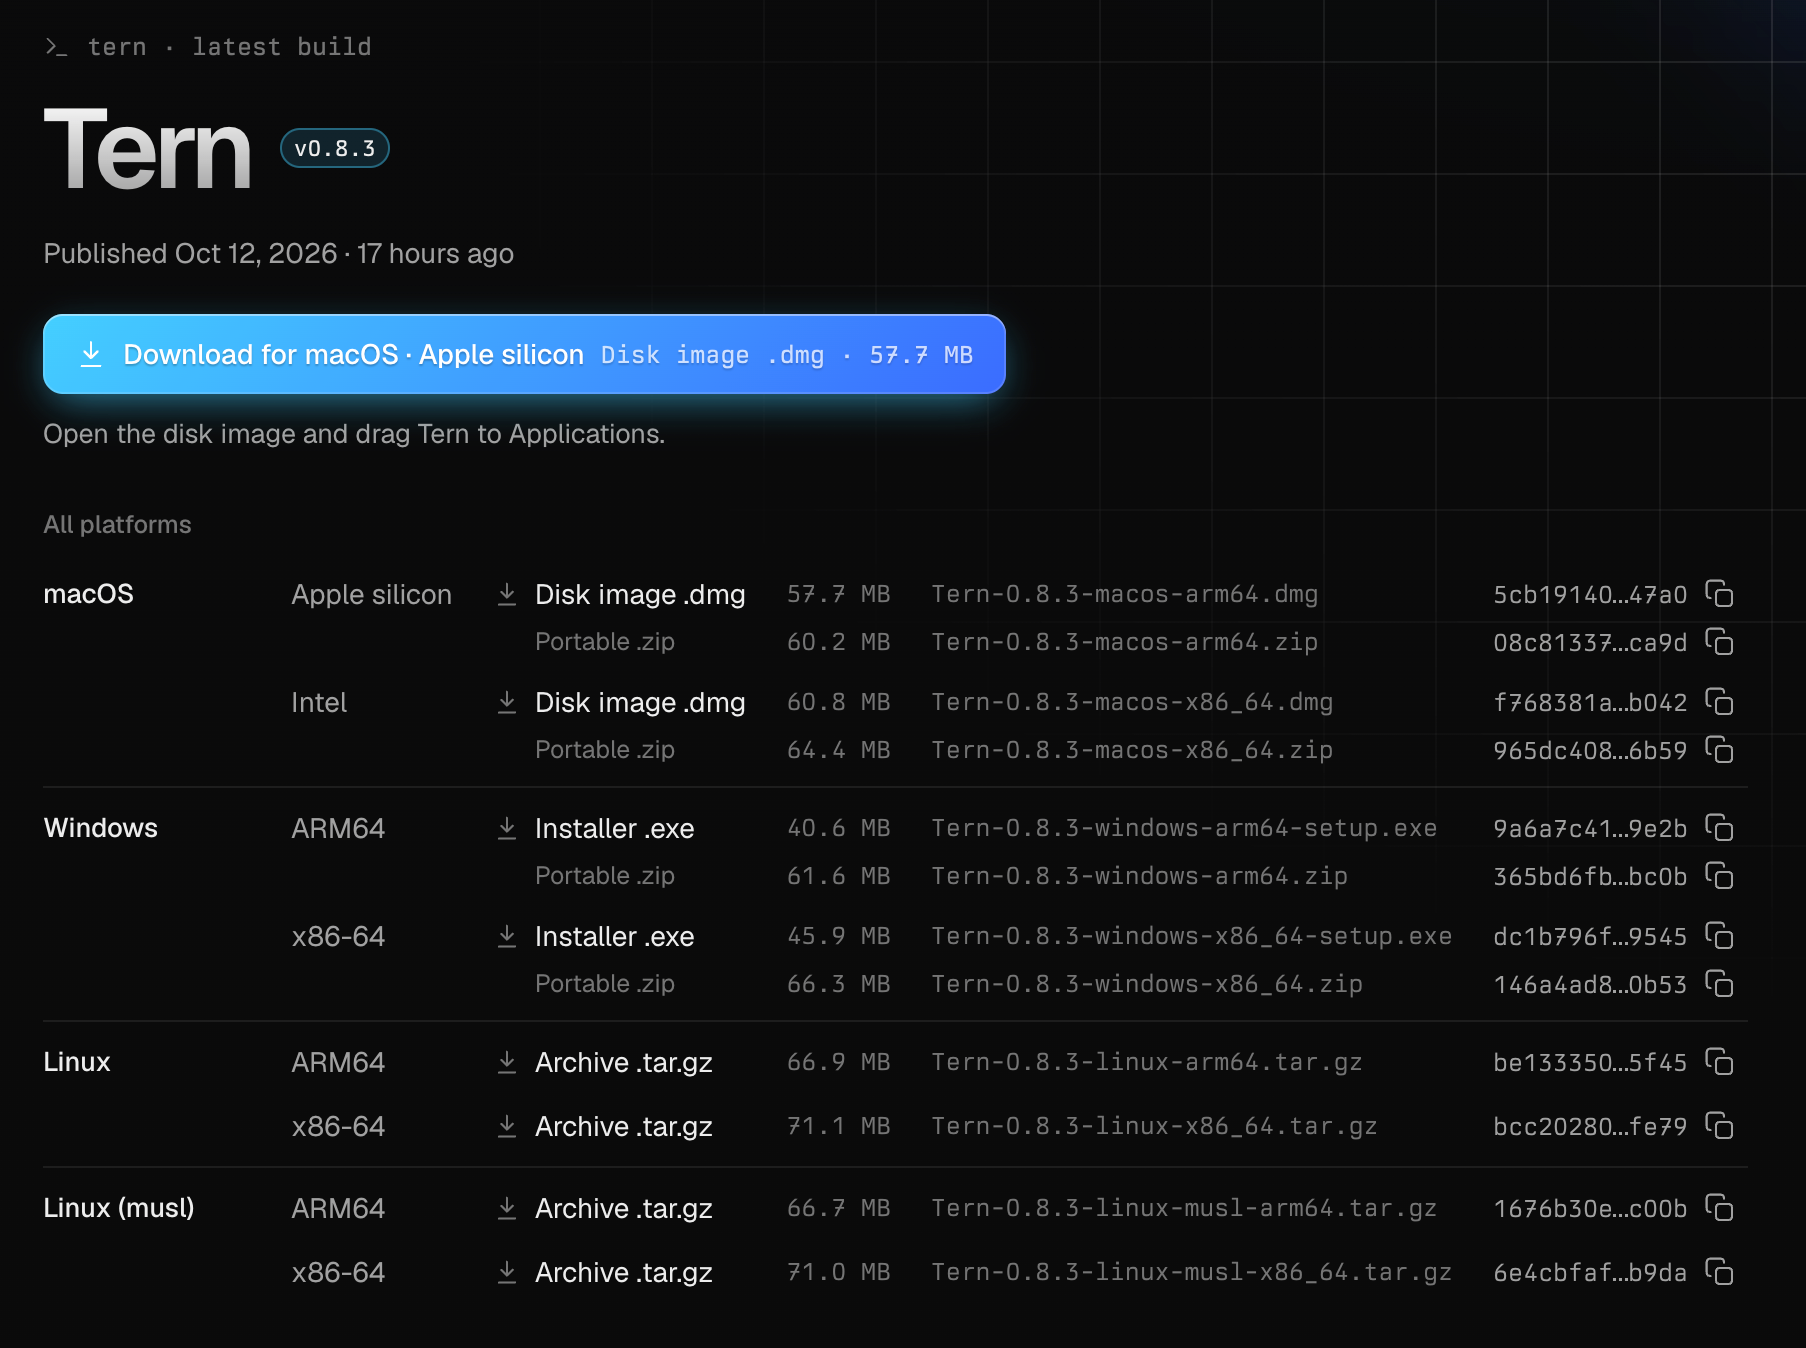This screenshot has height=1348, width=1806.
Task: Copy checksum 965dc408...6b59
Action: [x=1719, y=750]
